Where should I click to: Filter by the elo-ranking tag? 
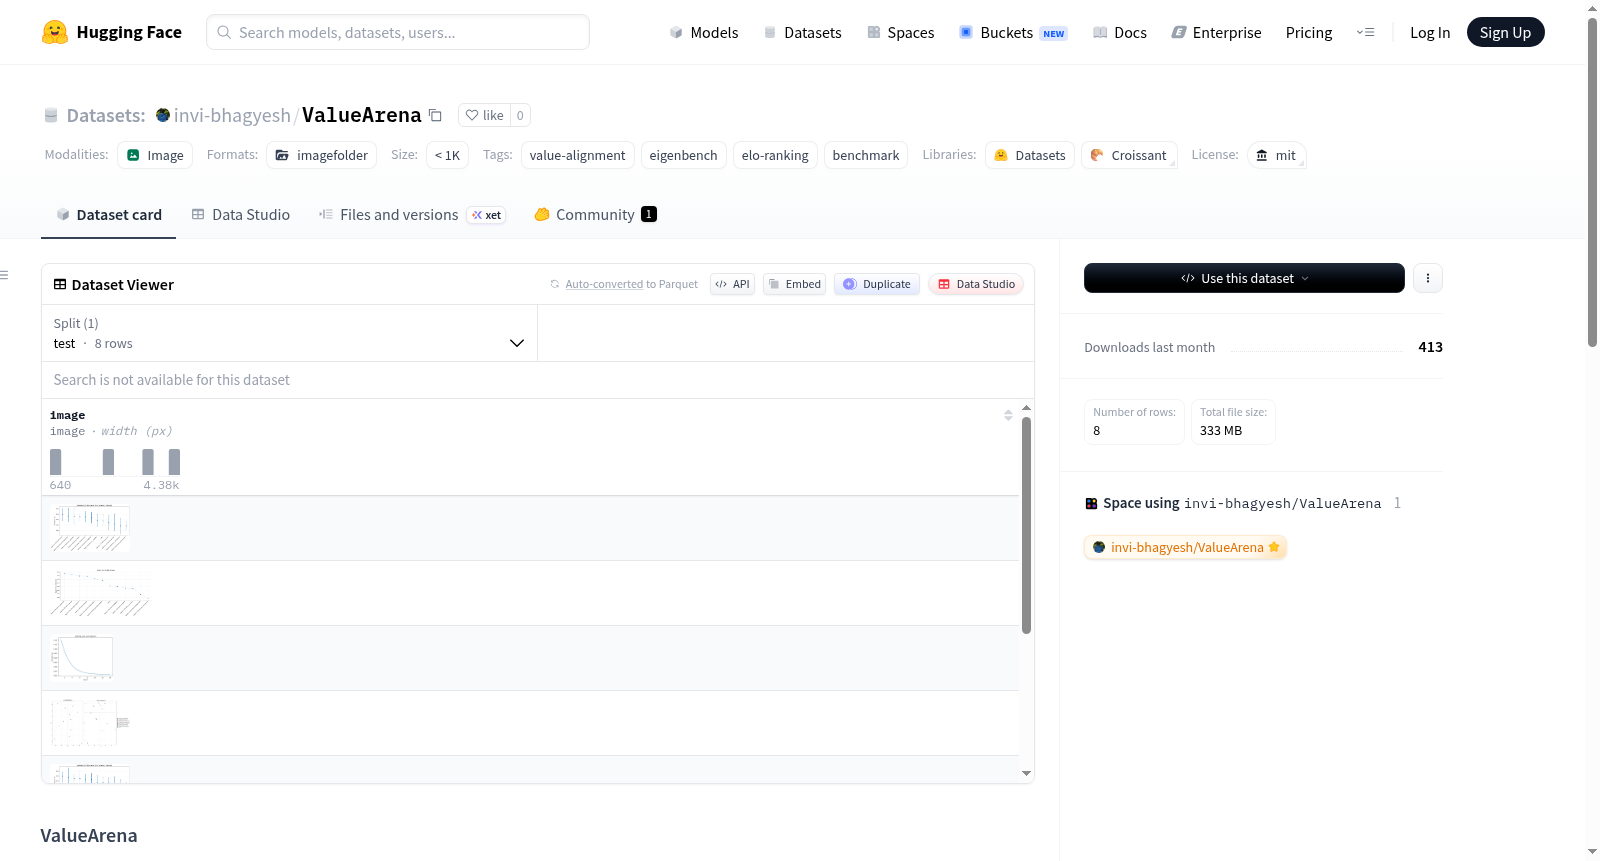(775, 155)
